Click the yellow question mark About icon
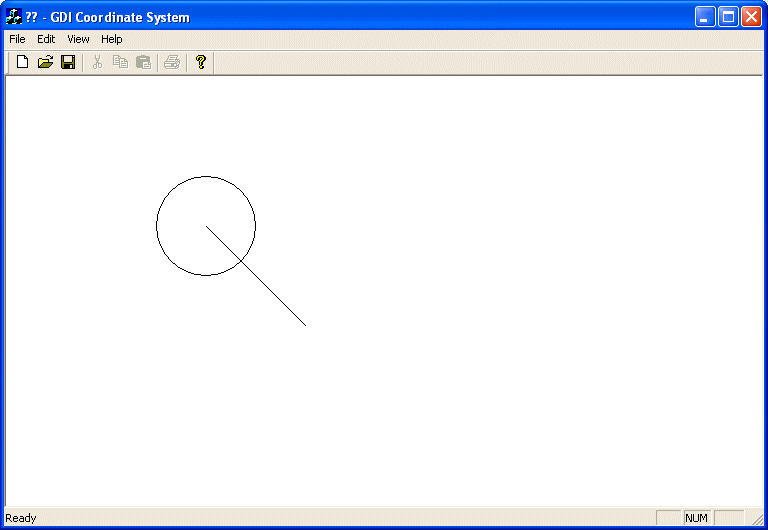 tap(200, 62)
